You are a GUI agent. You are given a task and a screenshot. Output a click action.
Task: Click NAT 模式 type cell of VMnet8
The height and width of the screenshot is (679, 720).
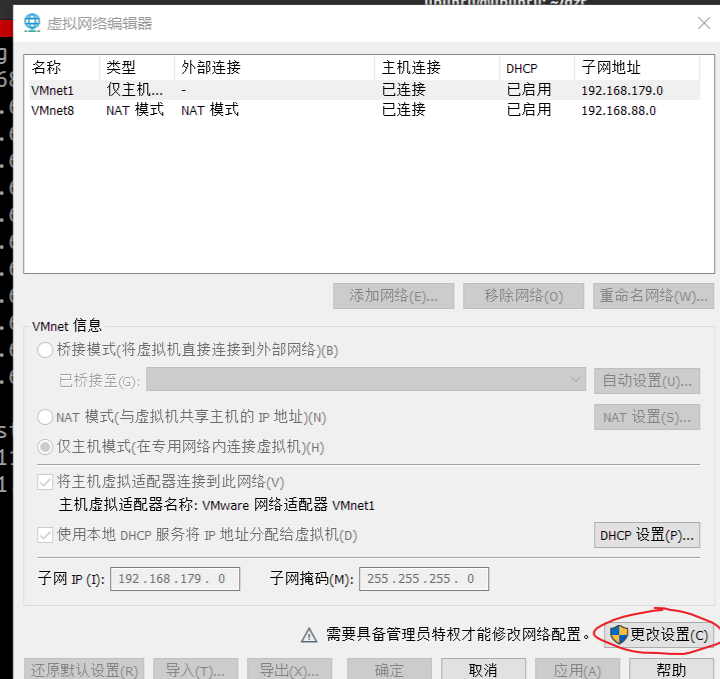pyautogui.click(x=135, y=110)
